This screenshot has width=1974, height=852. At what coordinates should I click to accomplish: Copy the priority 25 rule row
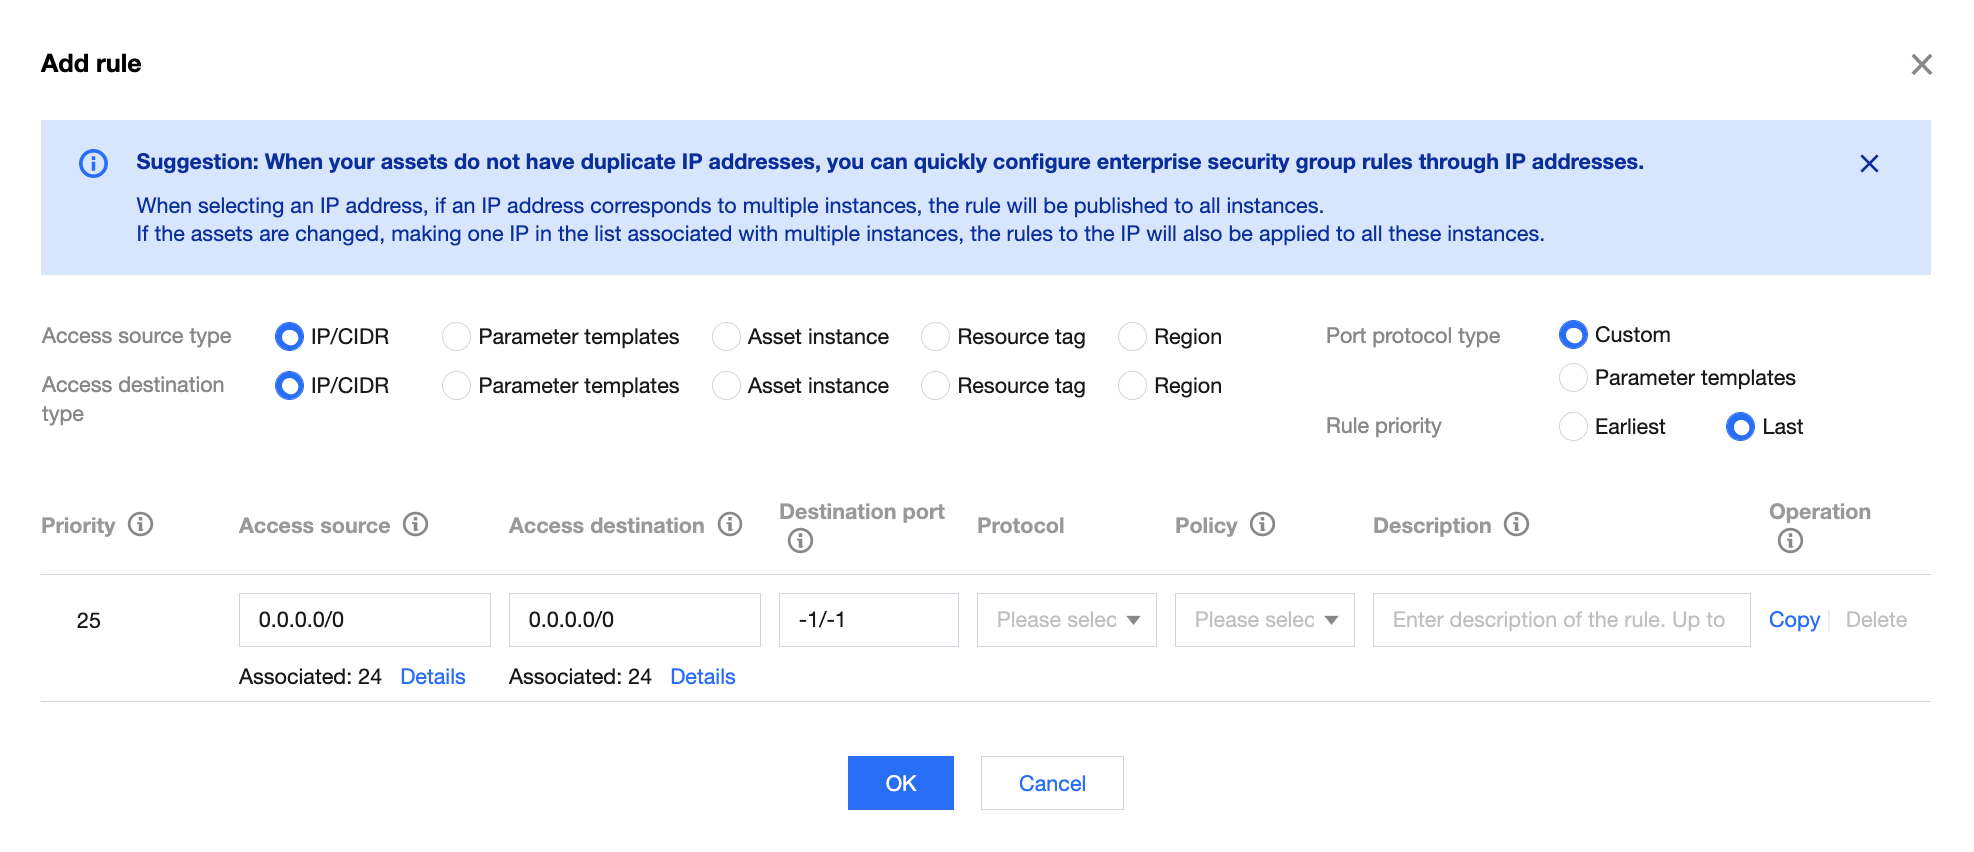click(x=1794, y=620)
